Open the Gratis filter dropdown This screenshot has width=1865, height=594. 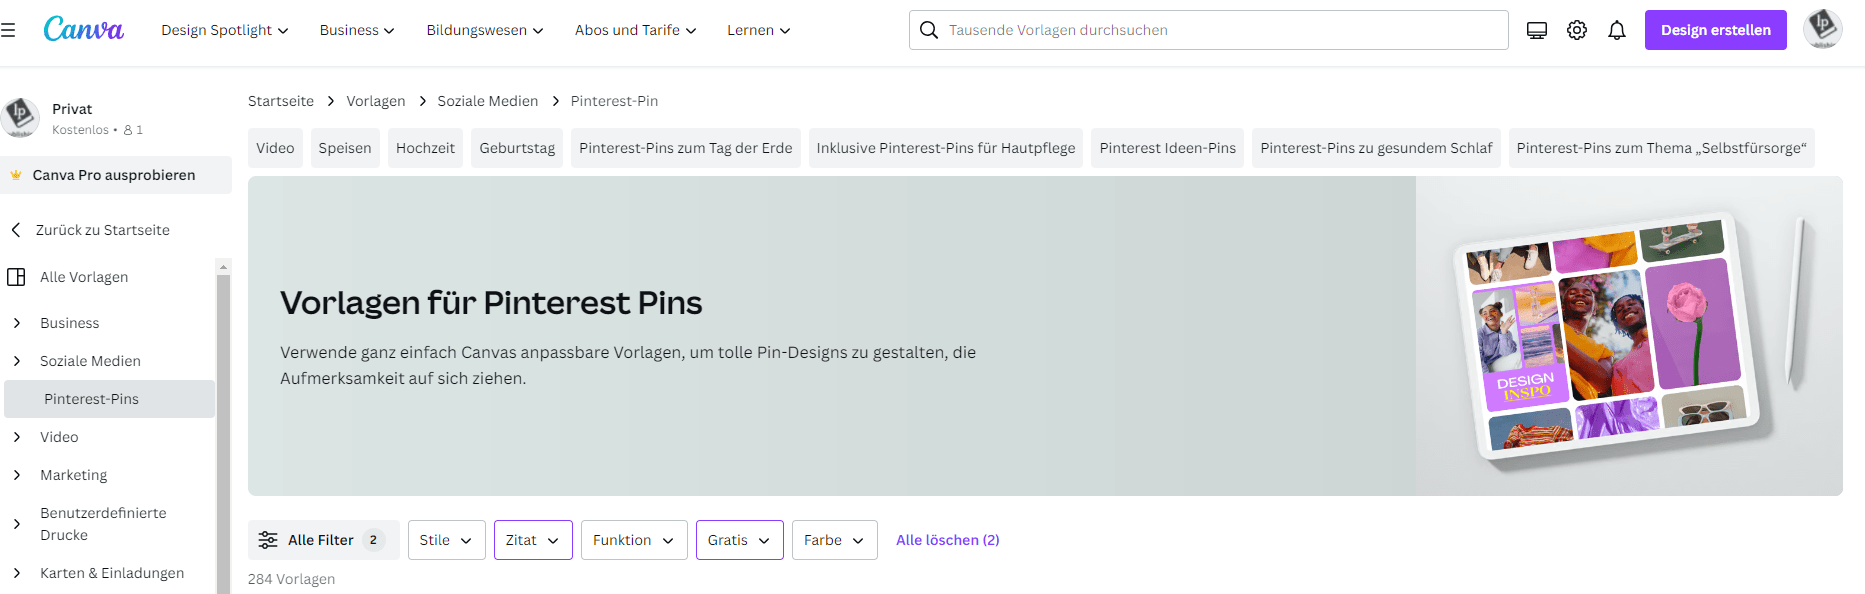pos(740,540)
